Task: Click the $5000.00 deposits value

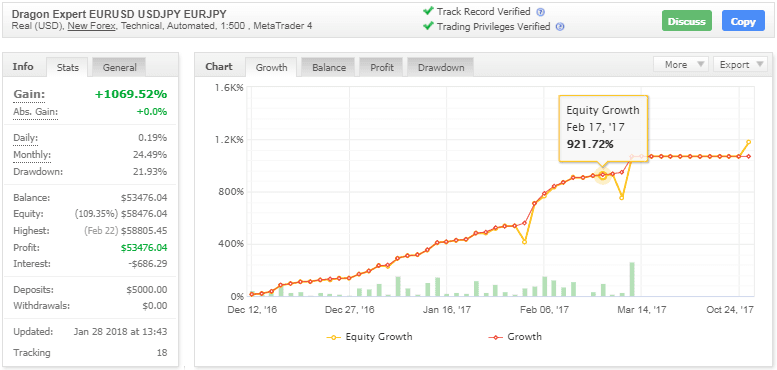Action: point(147,289)
